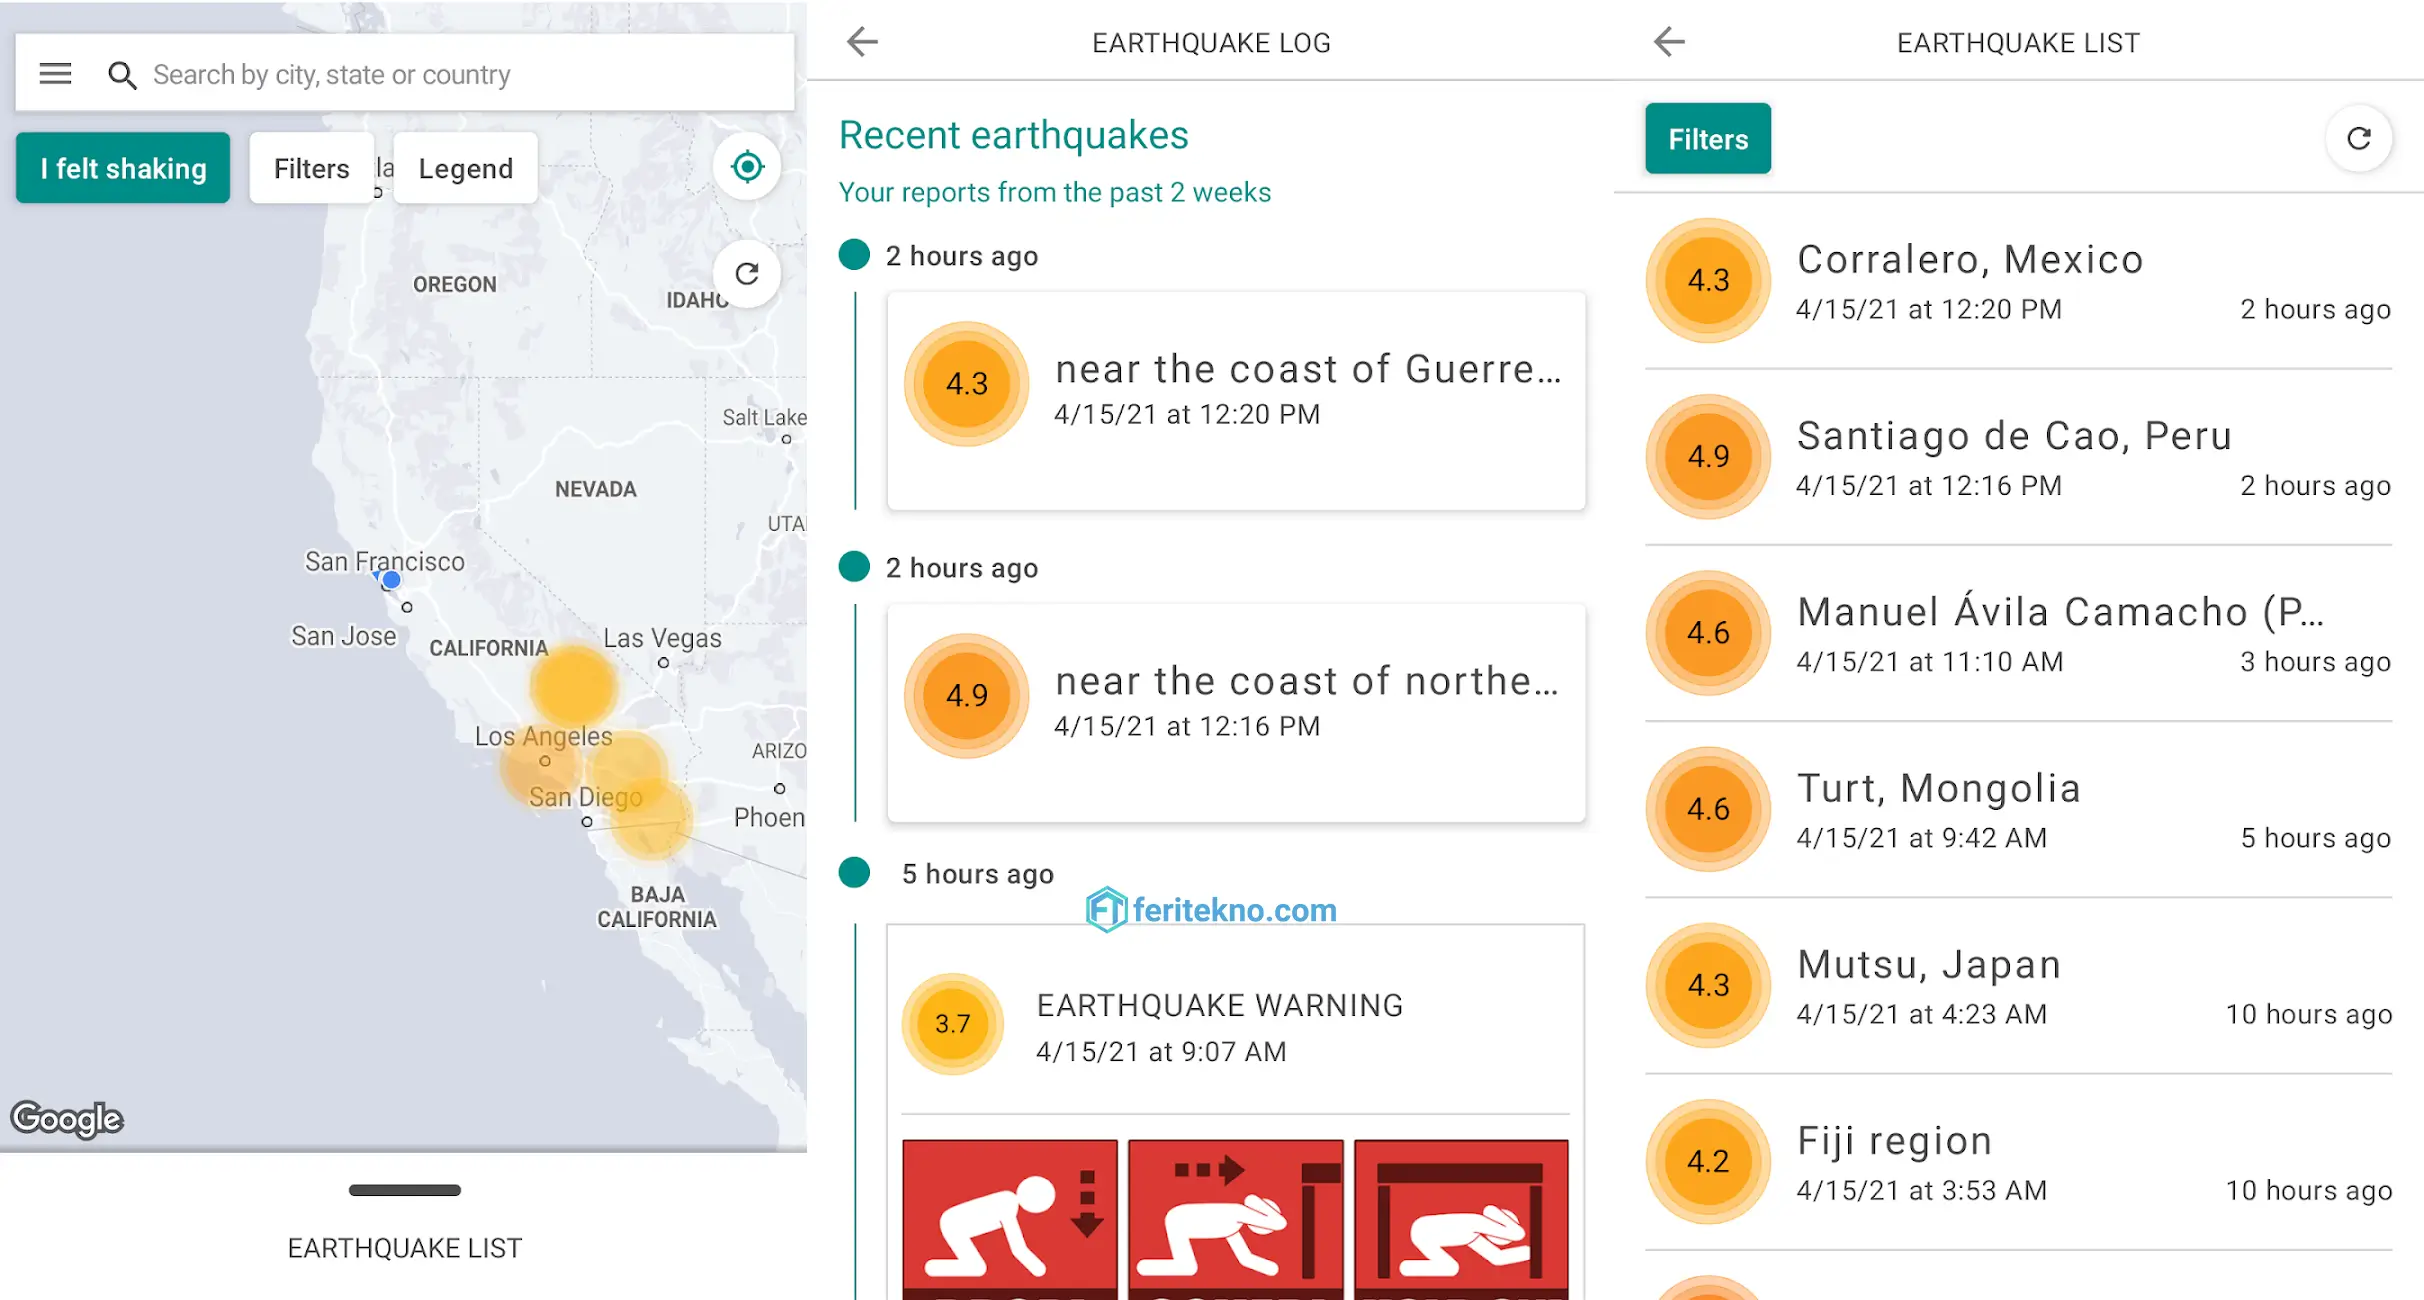Click the 4.9 magnitude icon in log

pos(967,696)
